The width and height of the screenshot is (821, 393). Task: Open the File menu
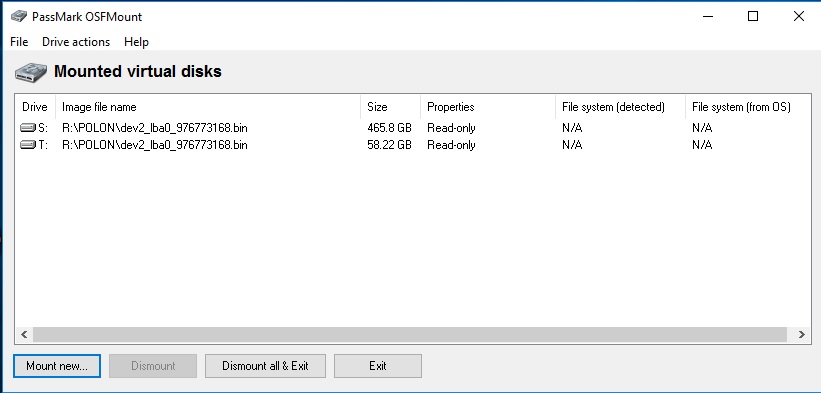[x=19, y=42]
